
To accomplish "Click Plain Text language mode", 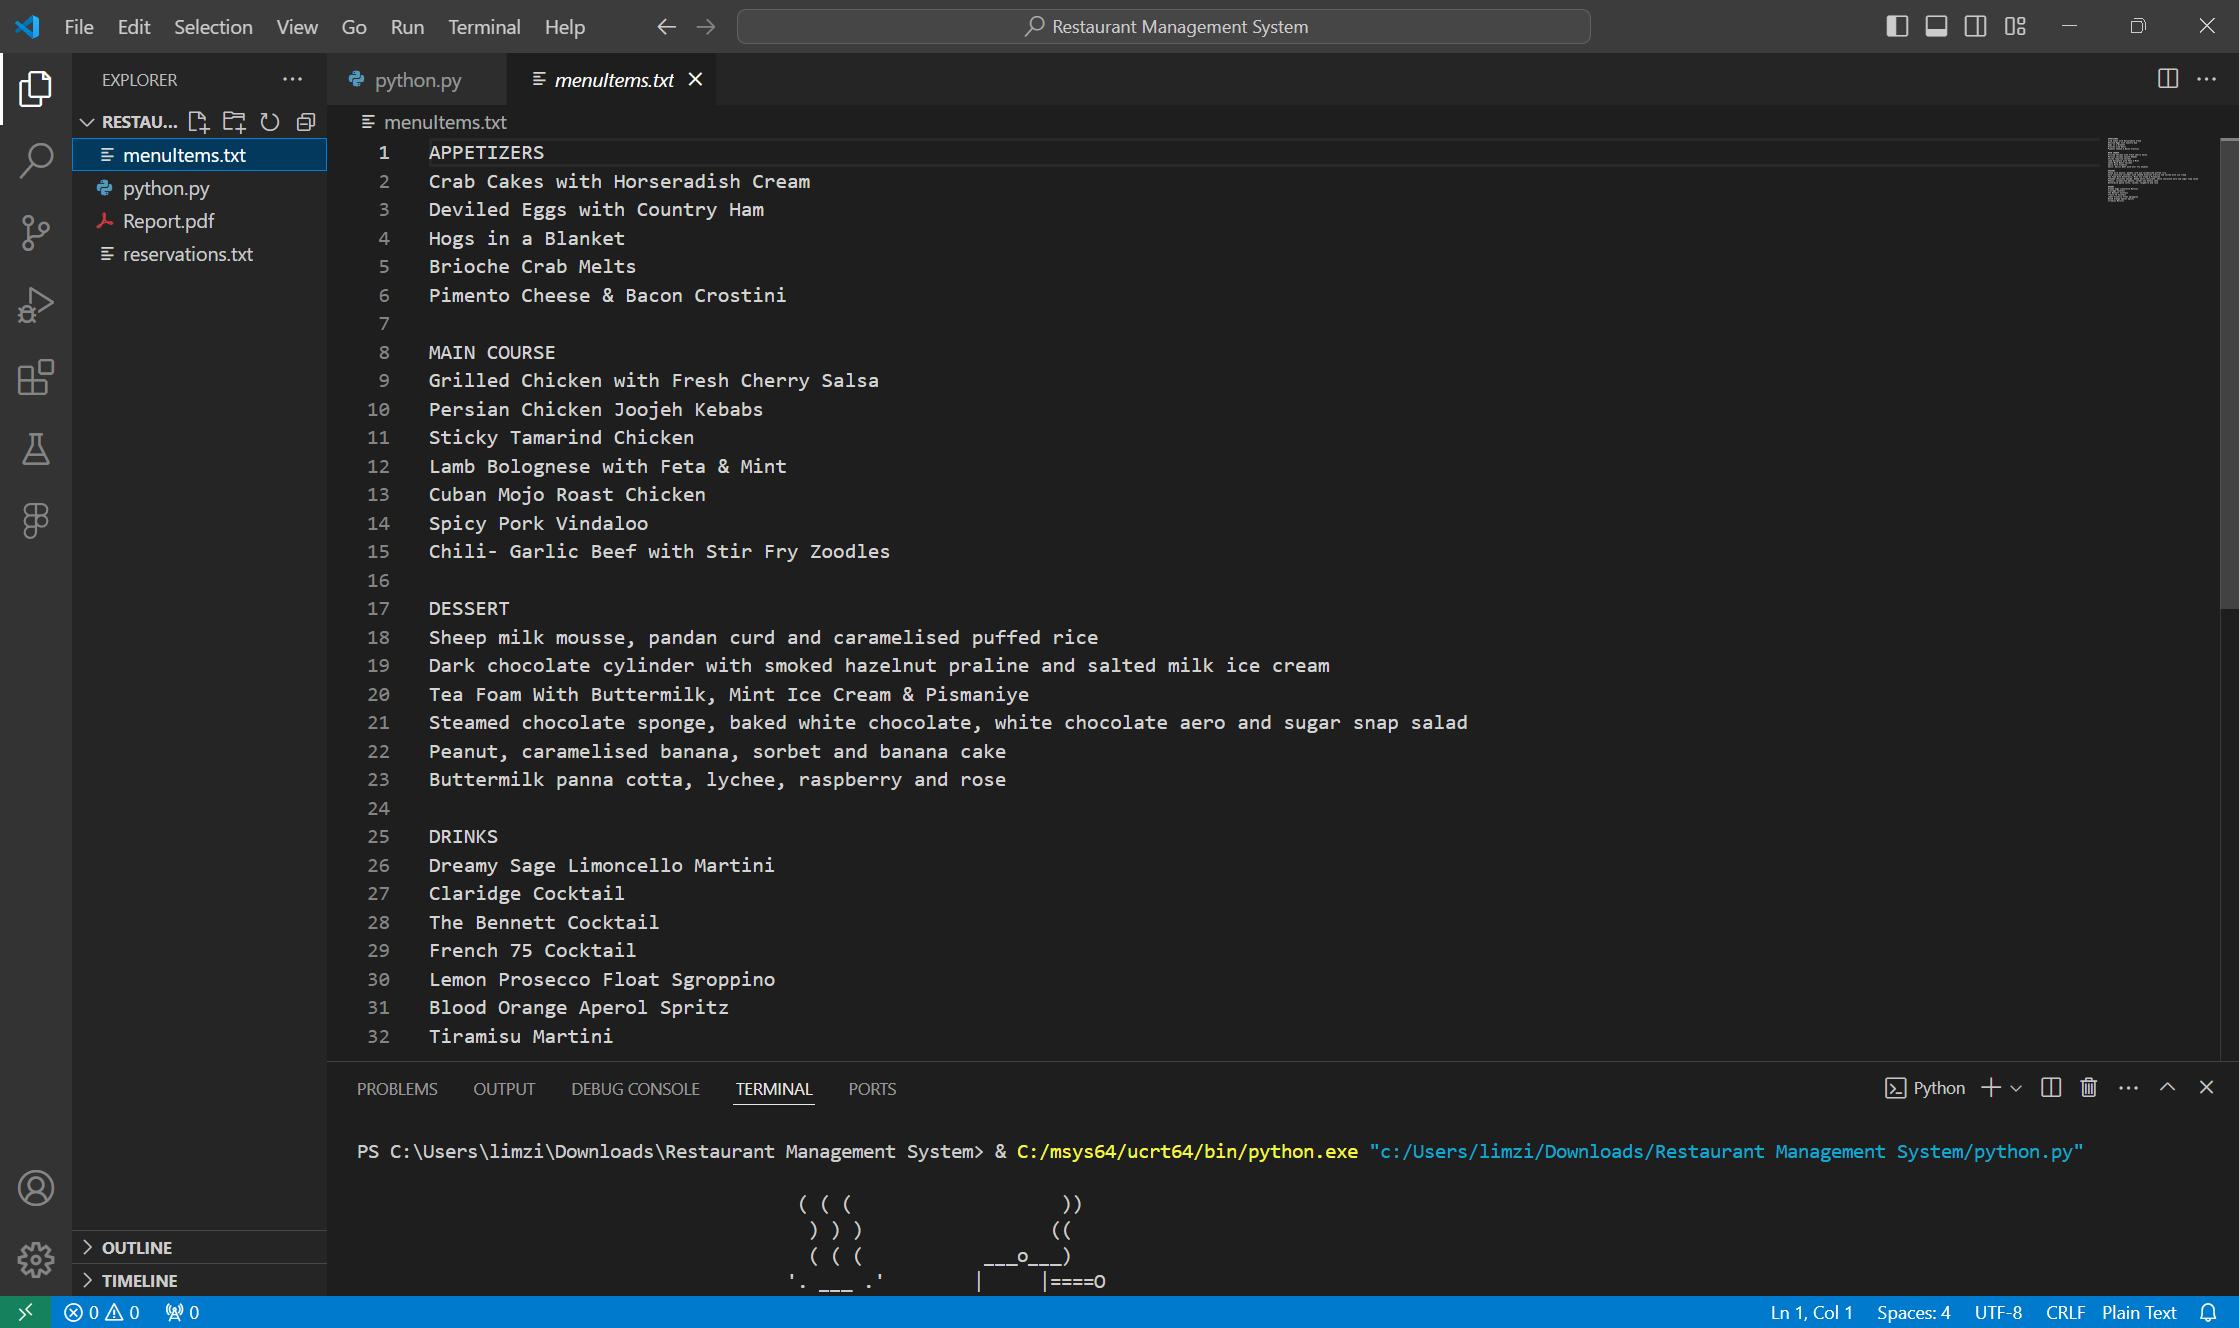I will click(x=2138, y=1312).
